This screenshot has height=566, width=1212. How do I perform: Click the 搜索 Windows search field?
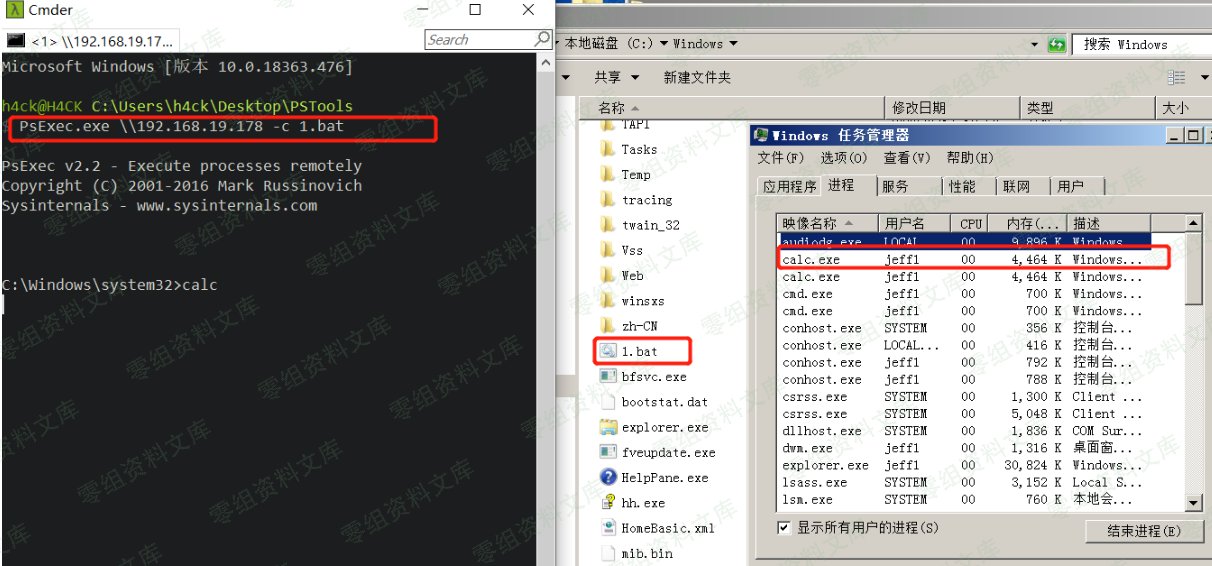pyautogui.click(x=1140, y=44)
